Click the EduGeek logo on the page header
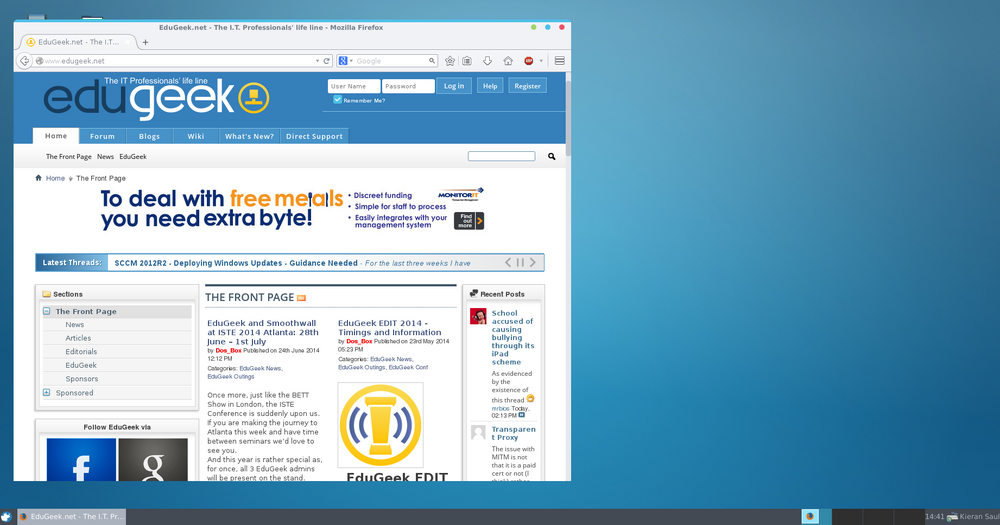 coord(156,98)
